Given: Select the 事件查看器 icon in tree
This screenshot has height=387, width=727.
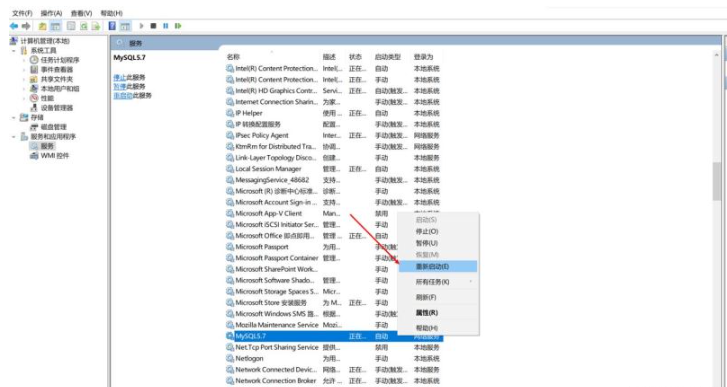Looking at the screenshot, I should (x=34, y=70).
